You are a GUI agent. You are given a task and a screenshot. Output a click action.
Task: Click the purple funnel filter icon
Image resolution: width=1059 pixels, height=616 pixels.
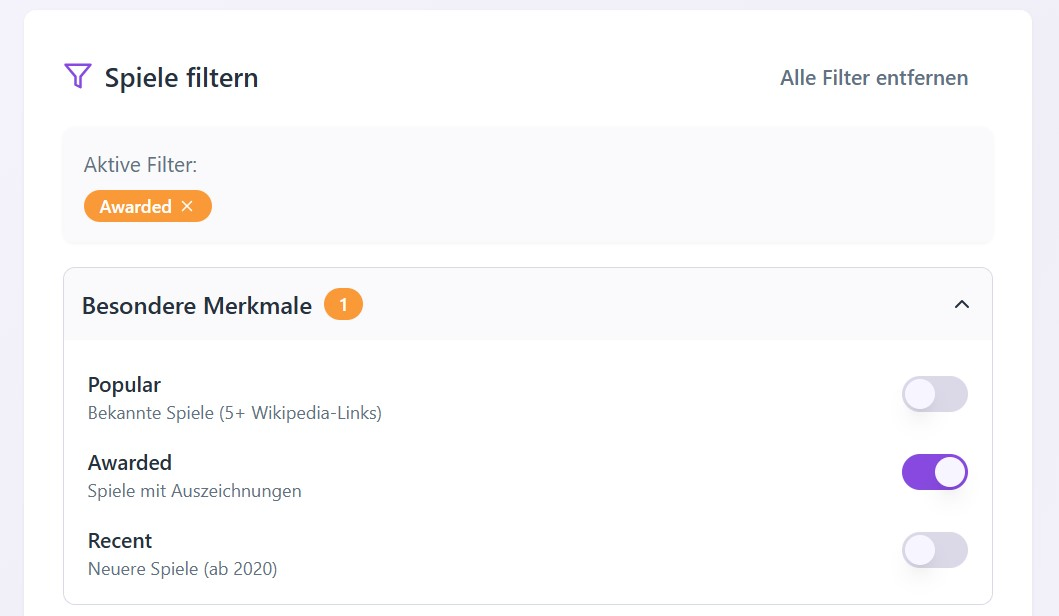coord(77,76)
